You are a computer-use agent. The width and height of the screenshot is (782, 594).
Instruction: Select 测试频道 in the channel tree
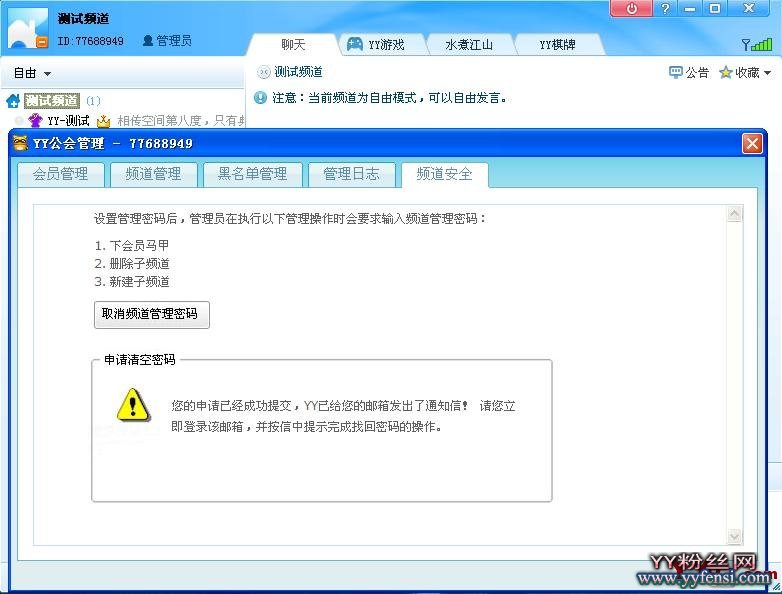[52, 101]
